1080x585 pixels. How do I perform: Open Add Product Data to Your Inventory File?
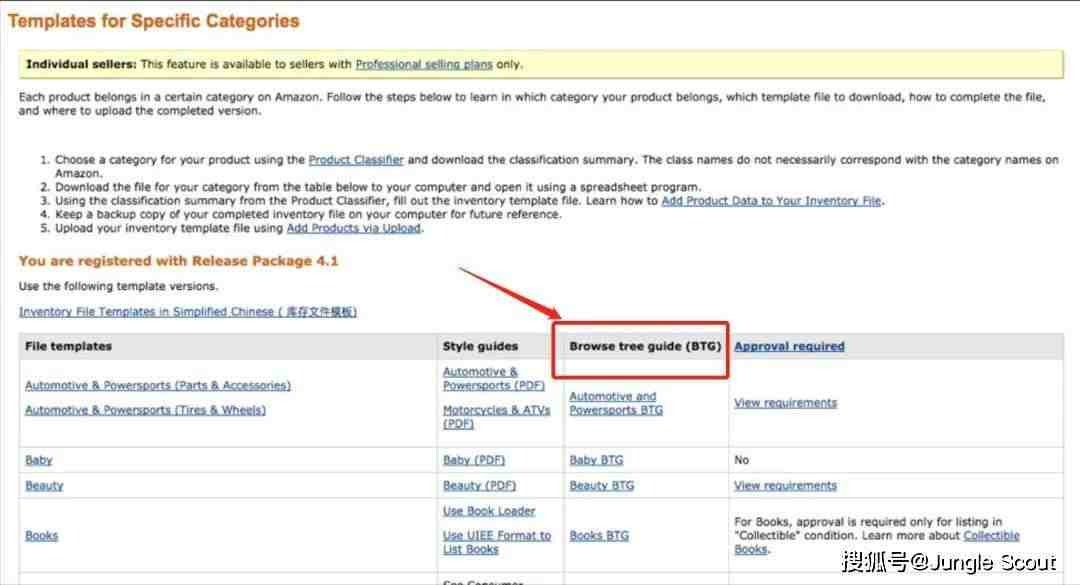771,201
